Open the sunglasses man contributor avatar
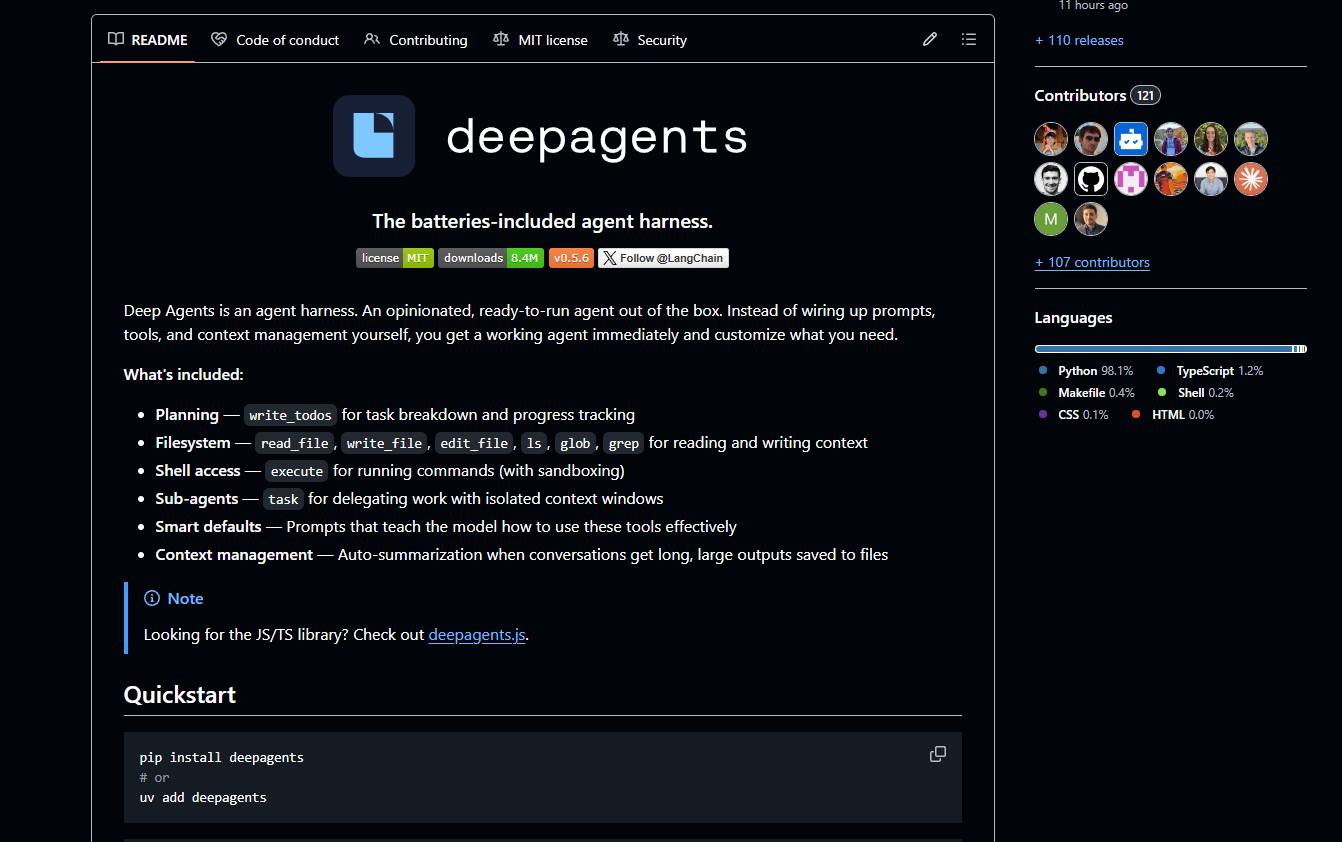This screenshot has width=1342, height=842. [x=1091, y=139]
